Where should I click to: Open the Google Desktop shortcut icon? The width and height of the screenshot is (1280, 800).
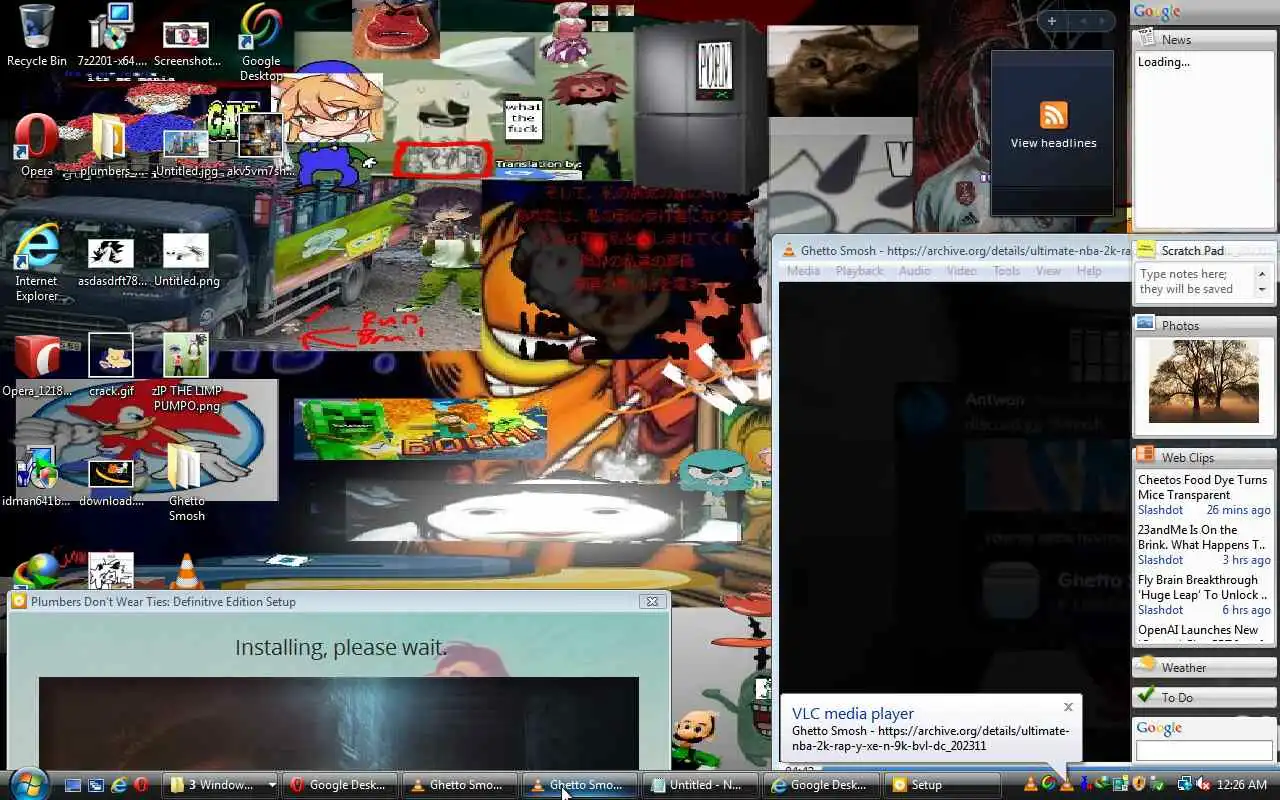(x=260, y=42)
